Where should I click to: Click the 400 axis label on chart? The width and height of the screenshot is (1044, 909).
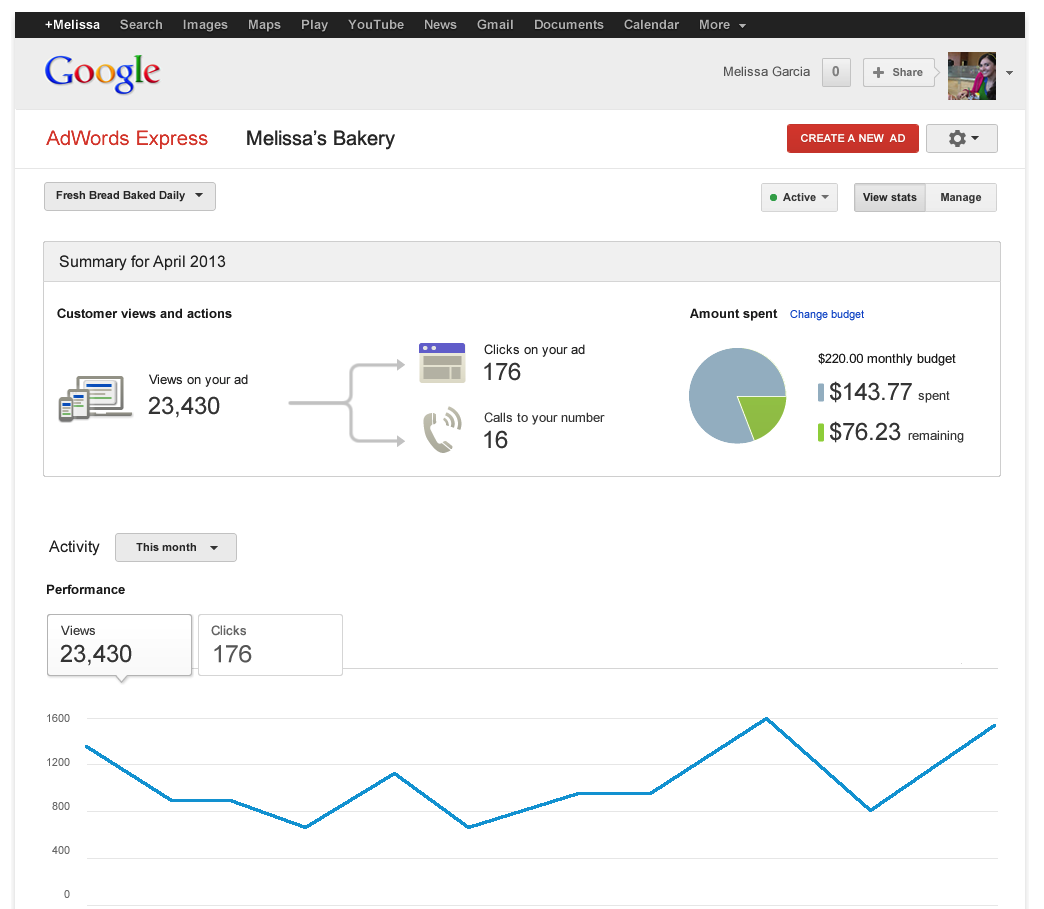tap(61, 850)
